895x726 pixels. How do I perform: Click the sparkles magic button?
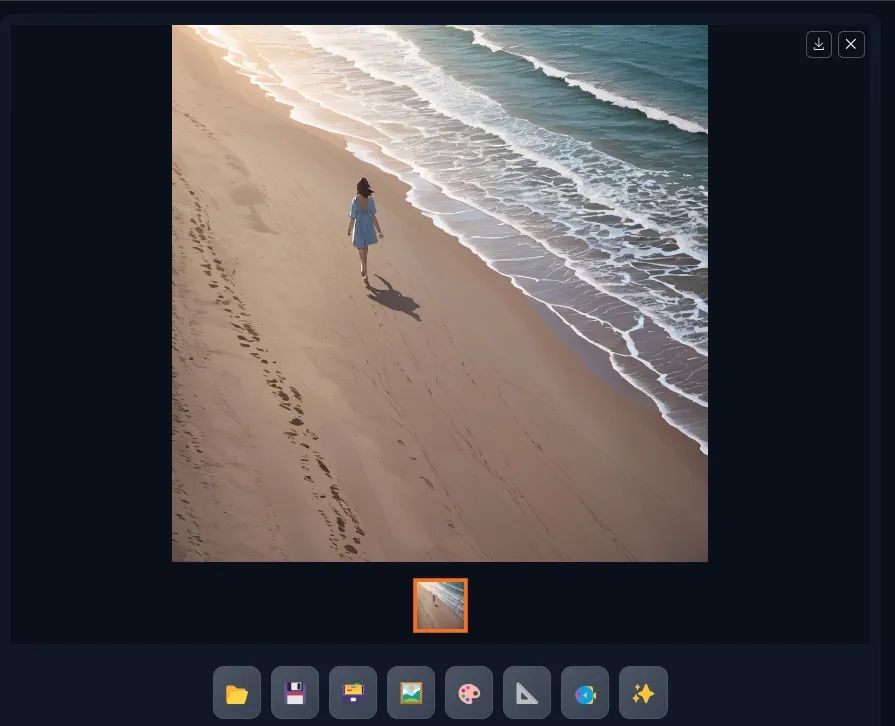click(x=643, y=692)
